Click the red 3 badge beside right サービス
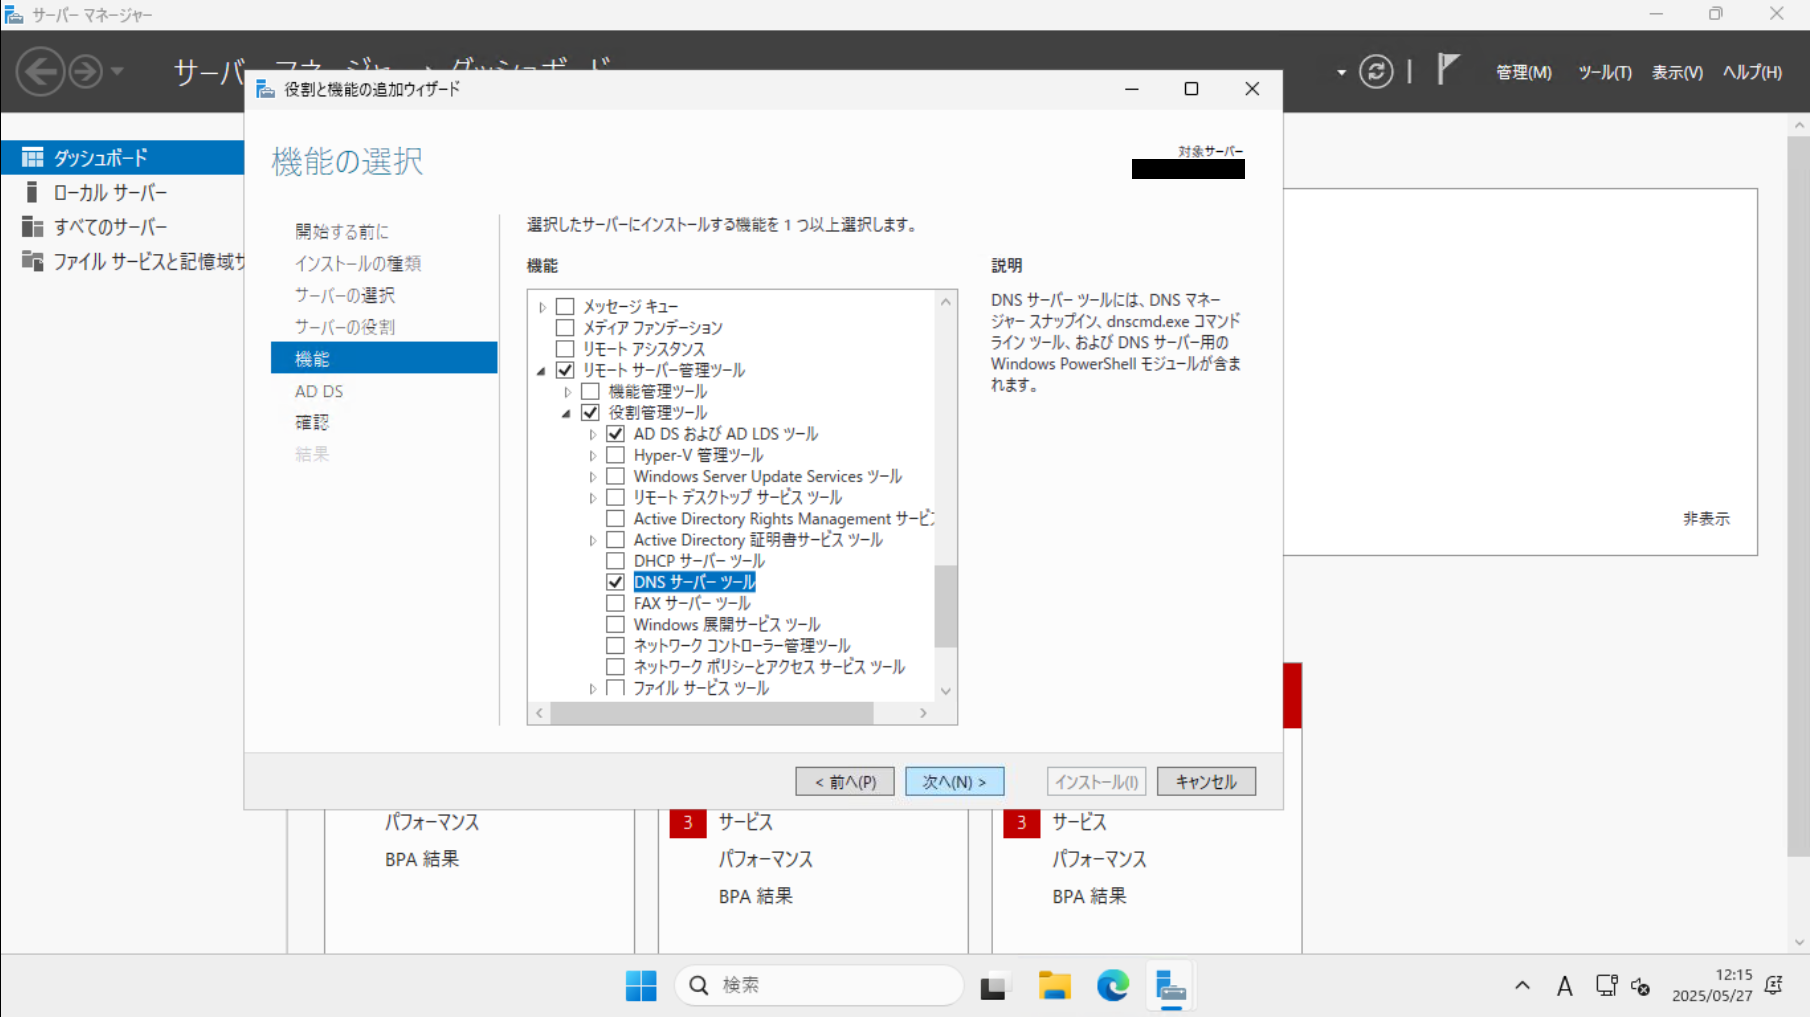This screenshot has width=1810, height=1017. coord(1021,822)
